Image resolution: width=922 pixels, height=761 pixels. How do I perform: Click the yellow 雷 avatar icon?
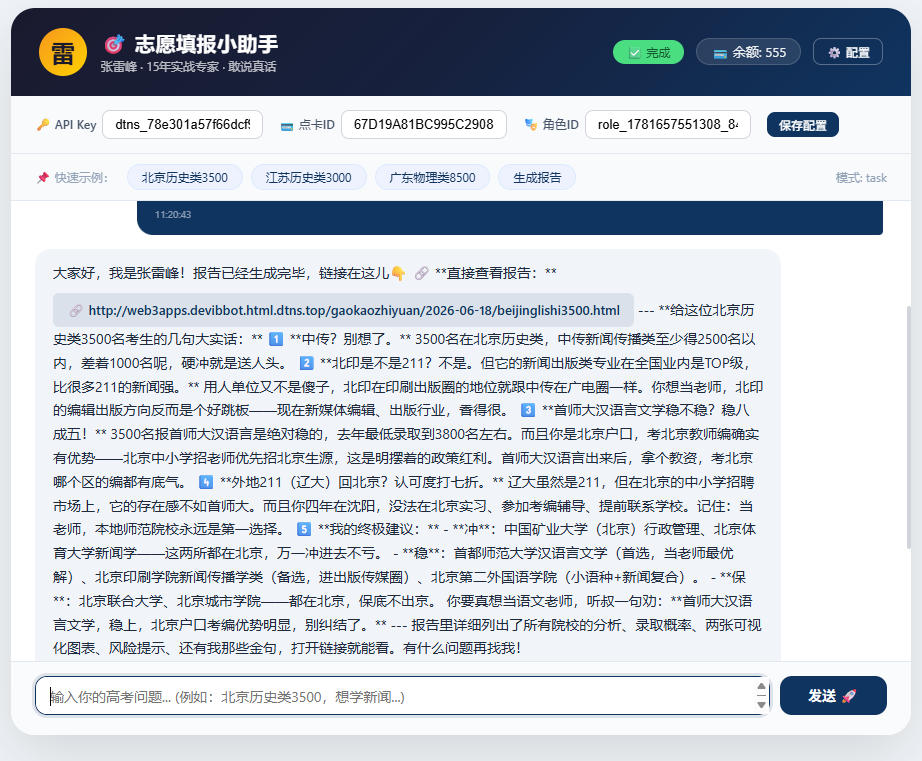click(x=63, y=52)
